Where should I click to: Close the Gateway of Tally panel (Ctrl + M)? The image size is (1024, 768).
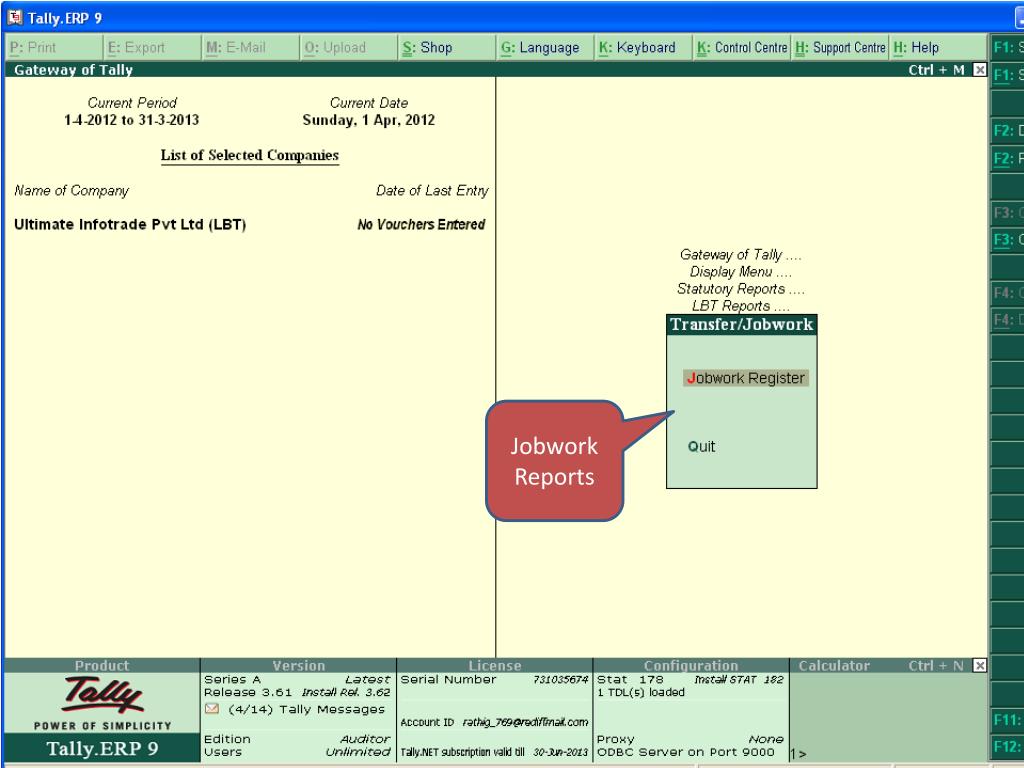980,69
